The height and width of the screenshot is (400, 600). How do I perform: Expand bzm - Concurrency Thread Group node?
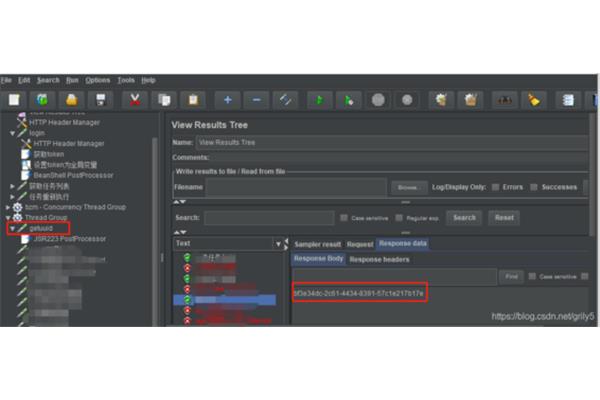click(8, 207)
